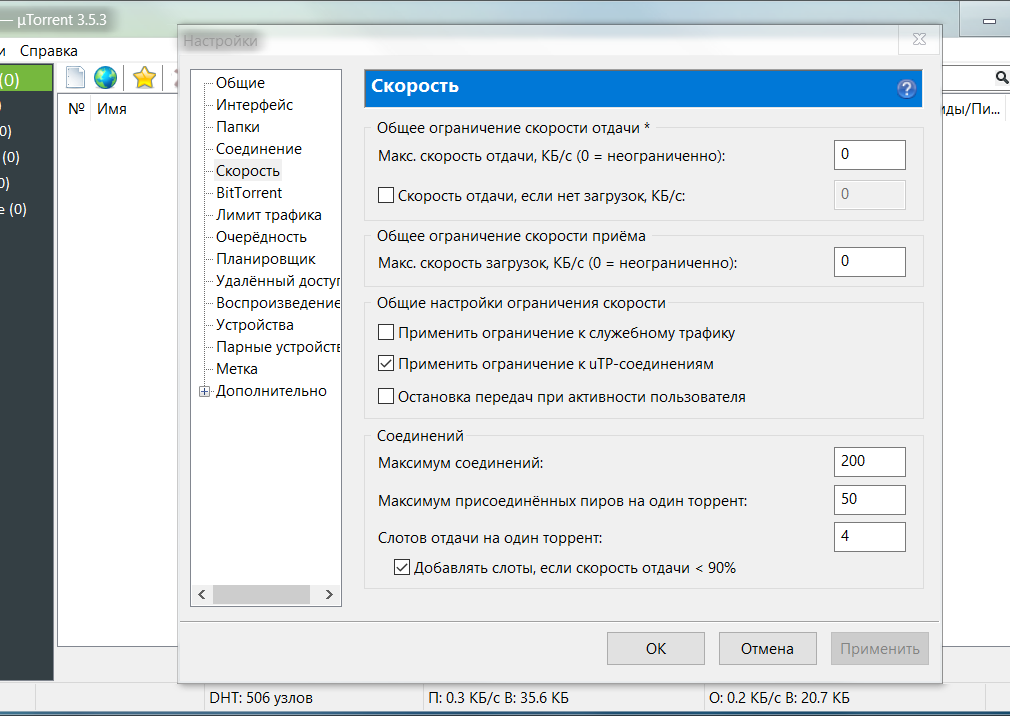Viewport: 1010px width, 716px height.
Task: Open the Соединение settings section
Action: 259,149
